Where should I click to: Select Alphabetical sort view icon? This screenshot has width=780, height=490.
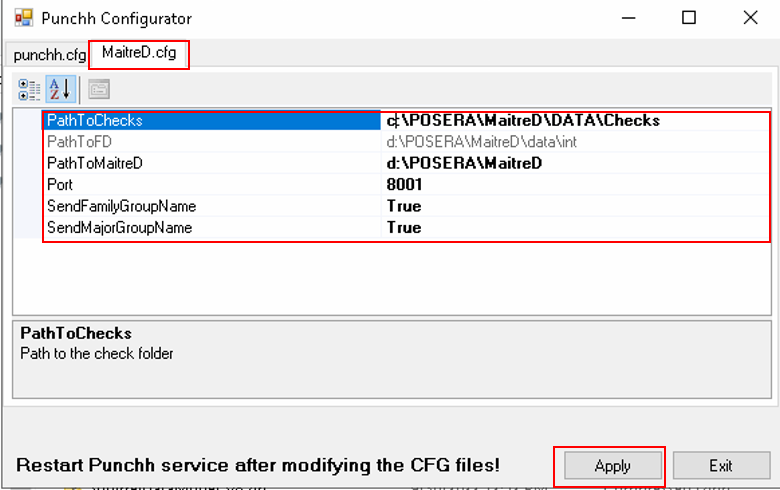pos(61,90)
